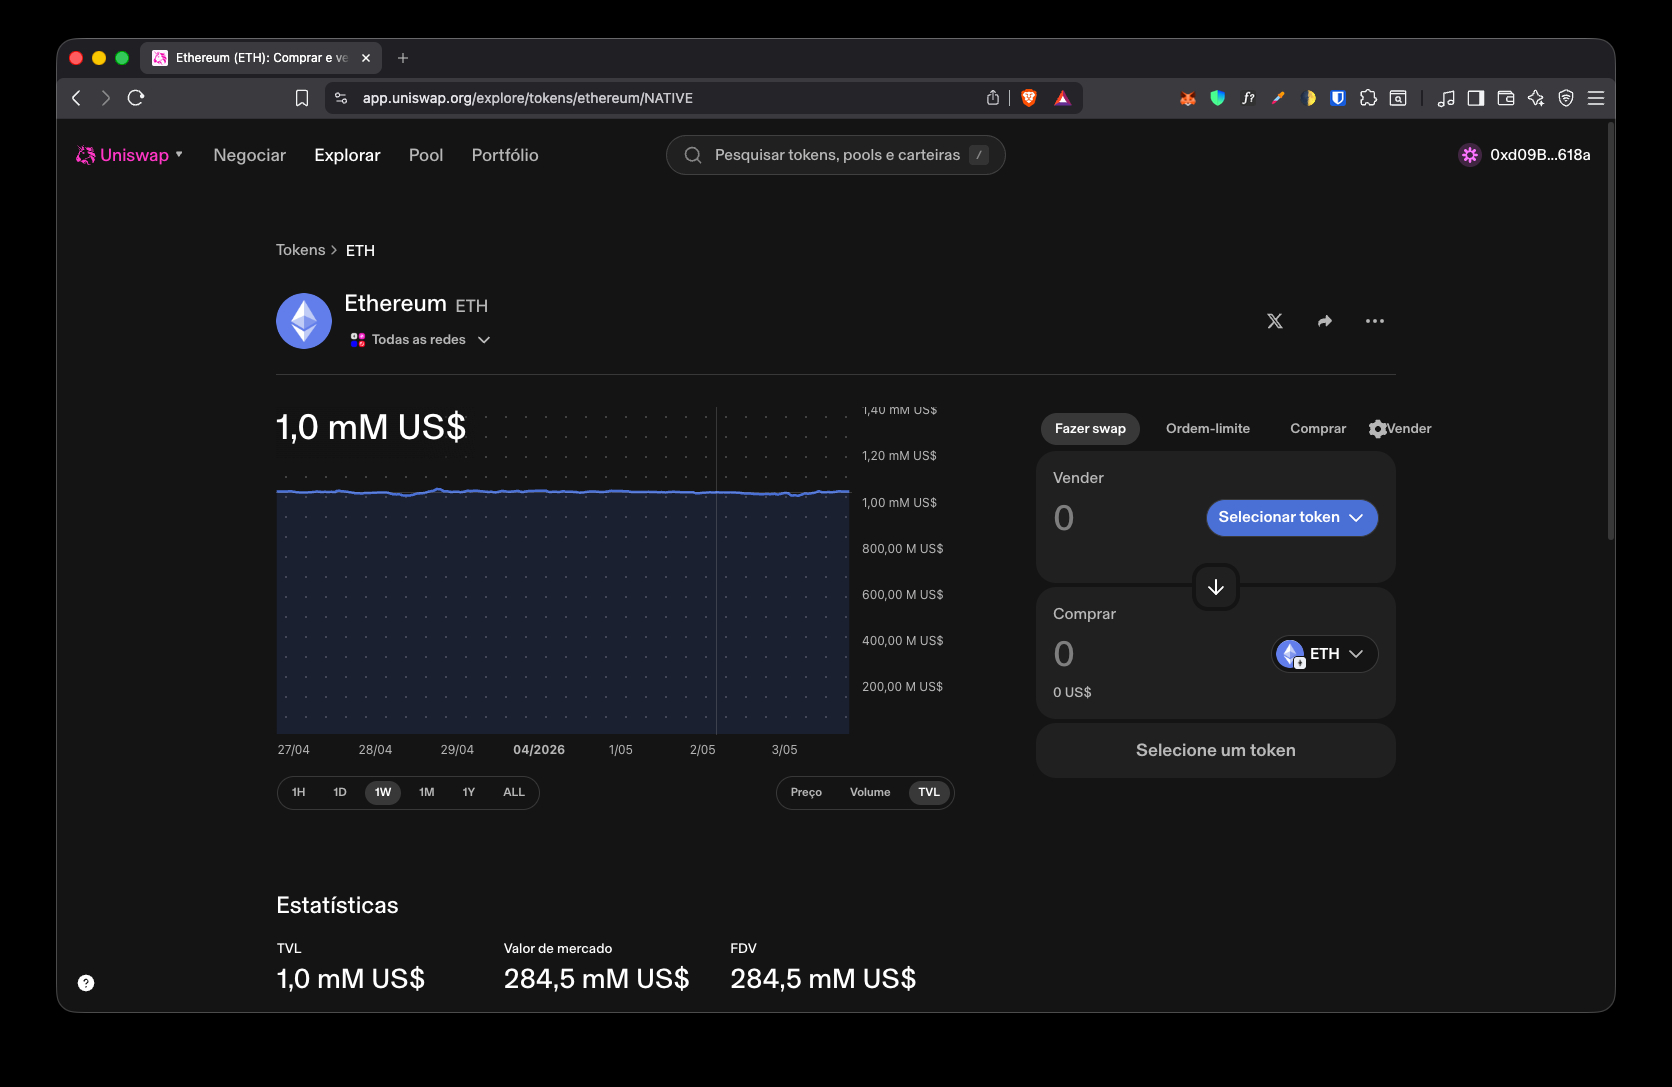The height and width of the screenshot is (1087, 1672).
Task: Open the Bitwarden extension icon
Action: [x=1338, y=98]
